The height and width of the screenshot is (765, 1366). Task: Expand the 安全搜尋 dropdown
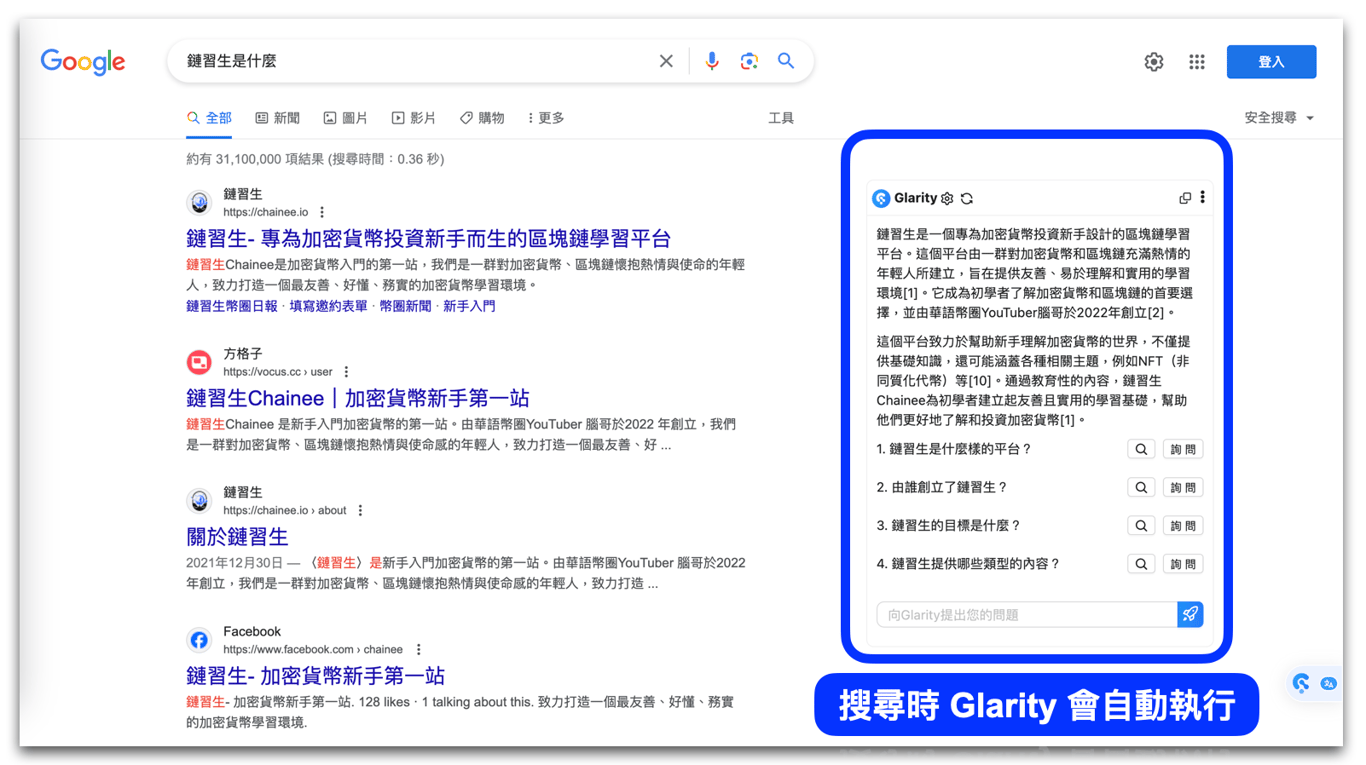(x=1279, y=118)
